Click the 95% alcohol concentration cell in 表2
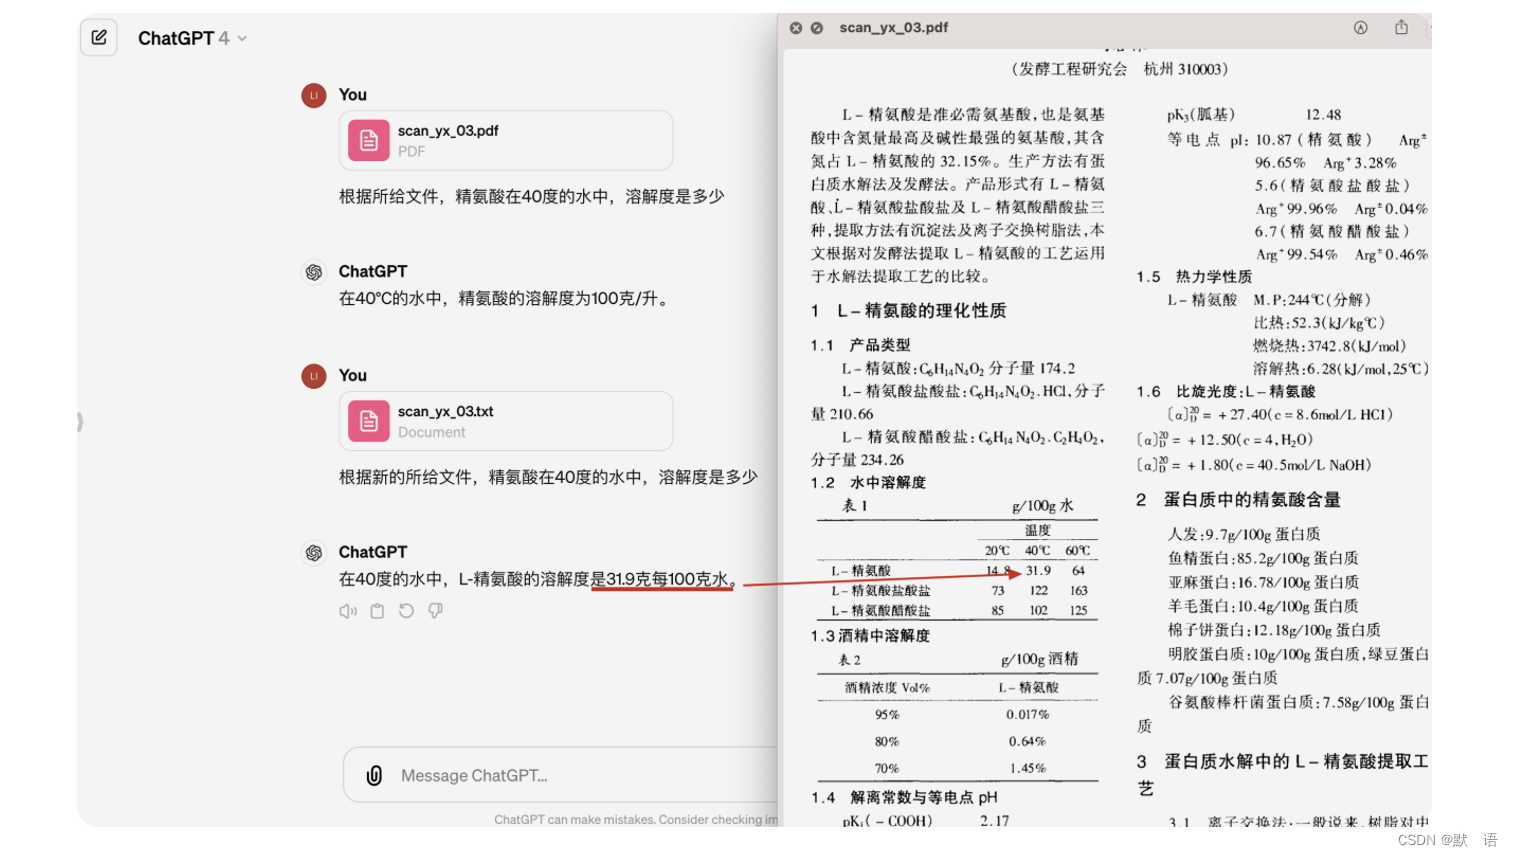1513x857 pixels. coord(887,715)
